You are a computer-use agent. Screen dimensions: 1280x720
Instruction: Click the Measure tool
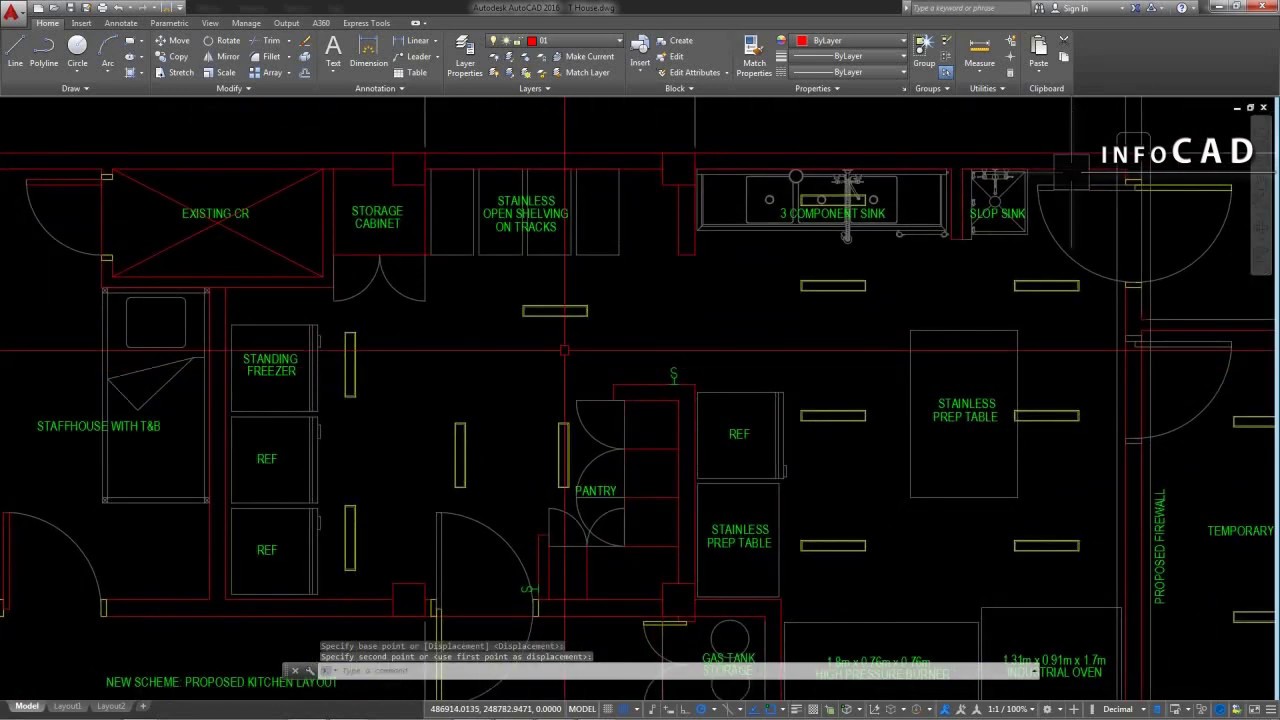tap(979, 52)
